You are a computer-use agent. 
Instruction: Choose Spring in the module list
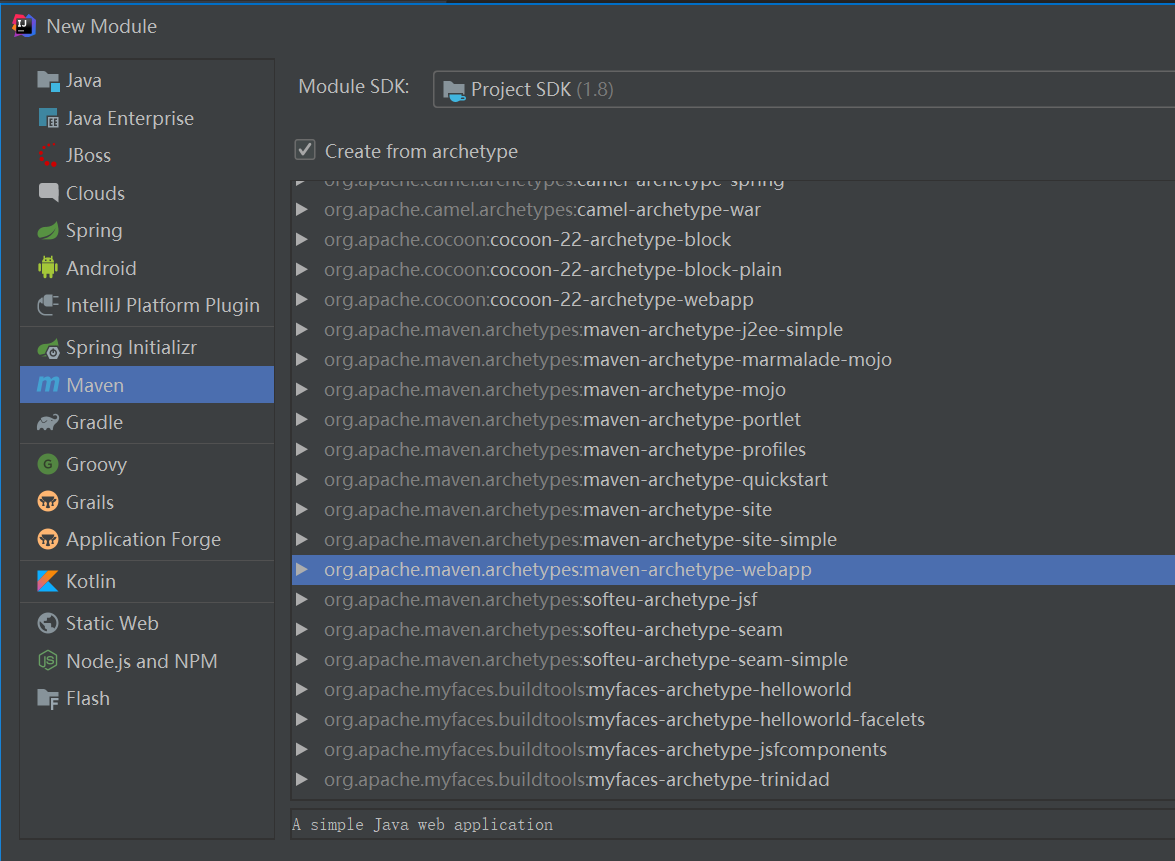pos(147,231)
